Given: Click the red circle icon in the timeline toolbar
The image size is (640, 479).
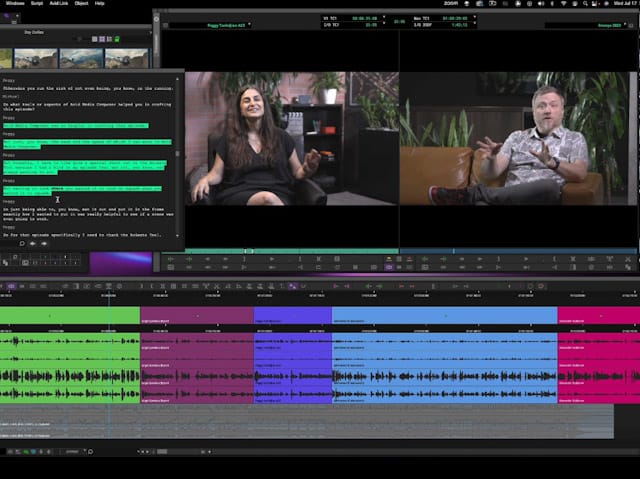Looking at the screenshot, I should pos(541,286).
